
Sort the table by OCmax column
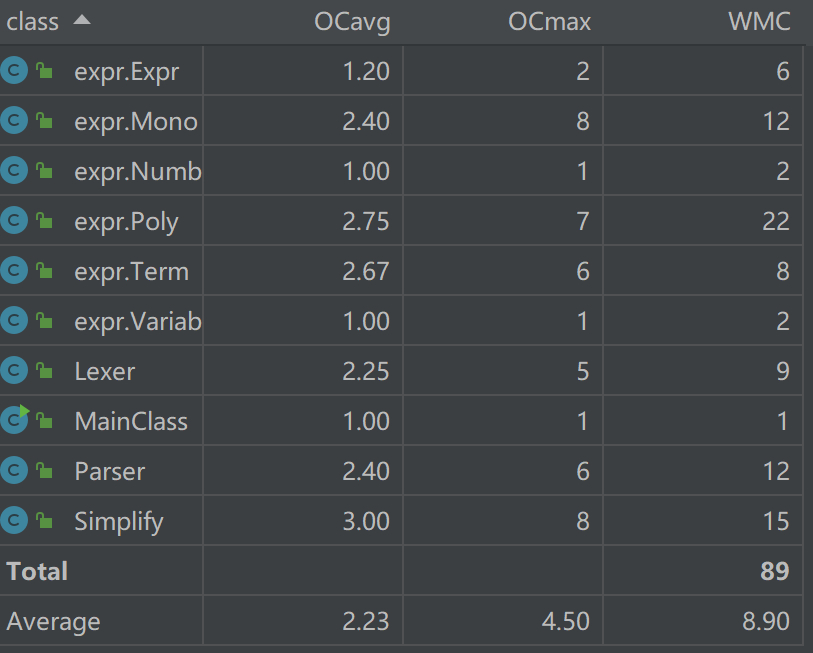click(549, 22)
